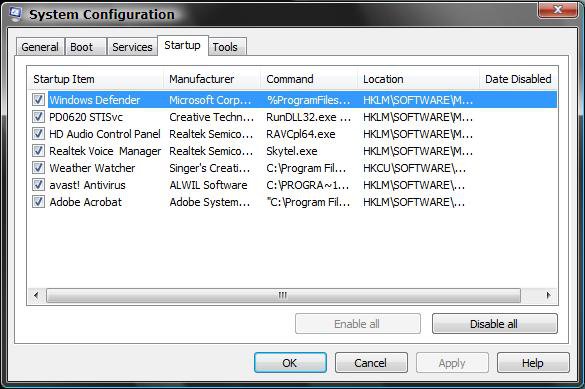Viewport: 585px width, 389px height.
Task: Confirm with the OK button
Action: point(290,363)
